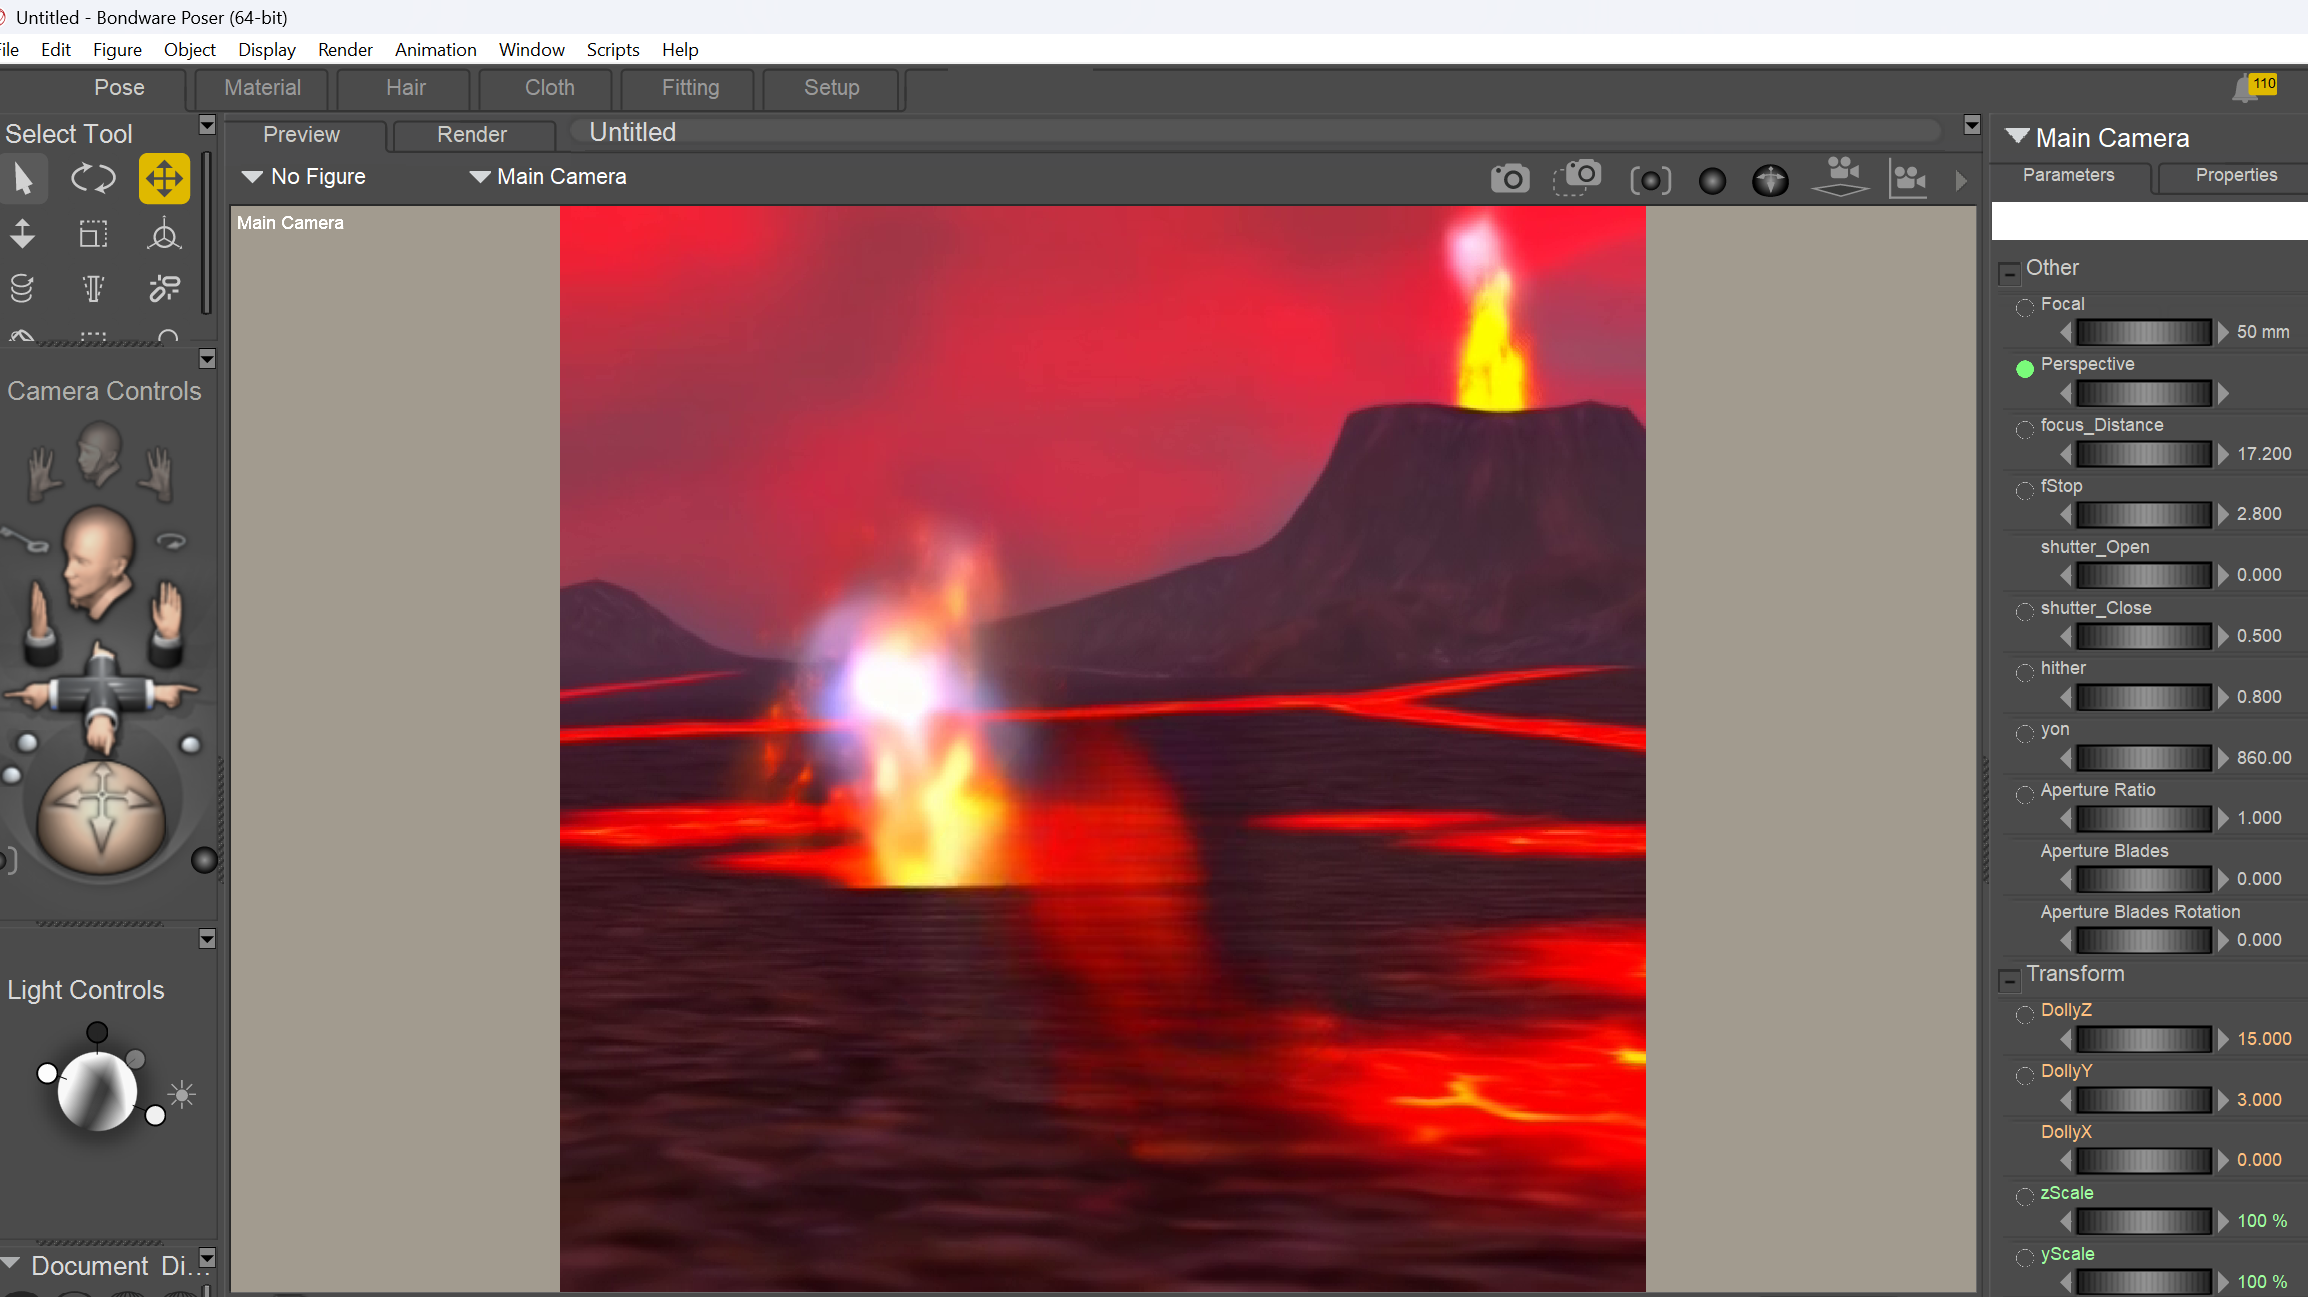Choose the Chain Break tool

tap(164, 289)
